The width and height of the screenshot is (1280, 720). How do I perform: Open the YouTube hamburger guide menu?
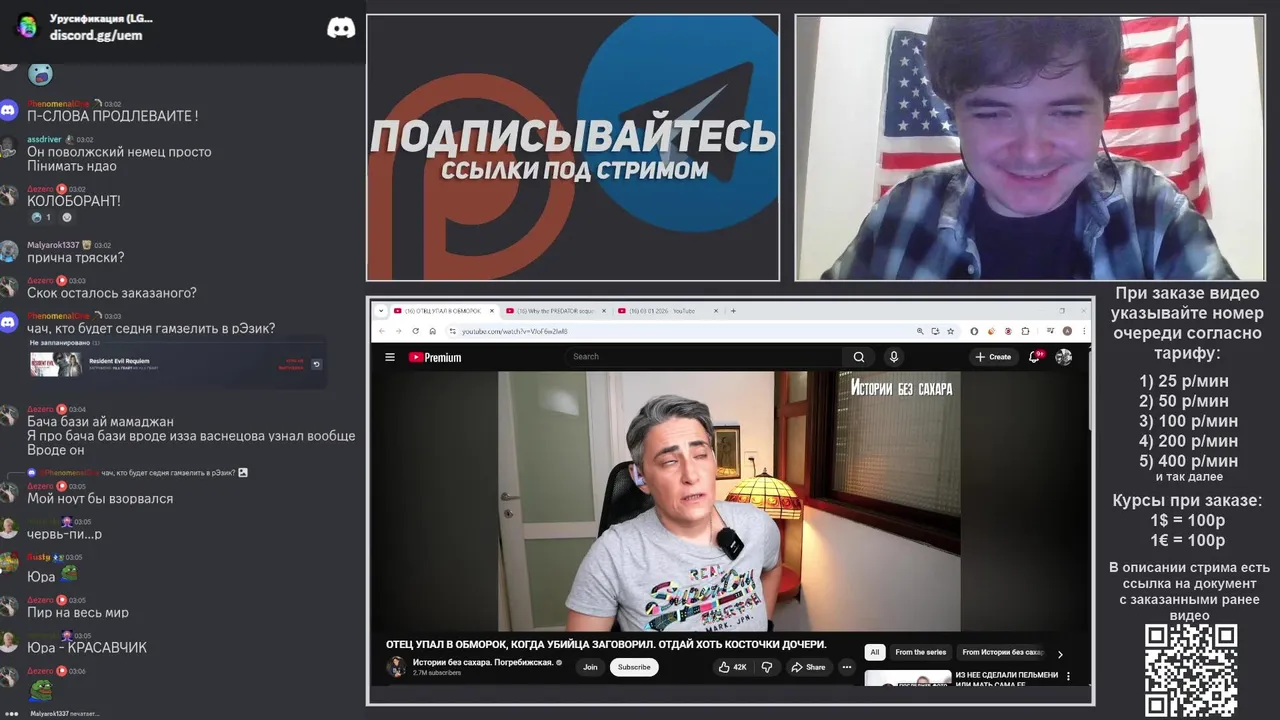tap(390, 357)
